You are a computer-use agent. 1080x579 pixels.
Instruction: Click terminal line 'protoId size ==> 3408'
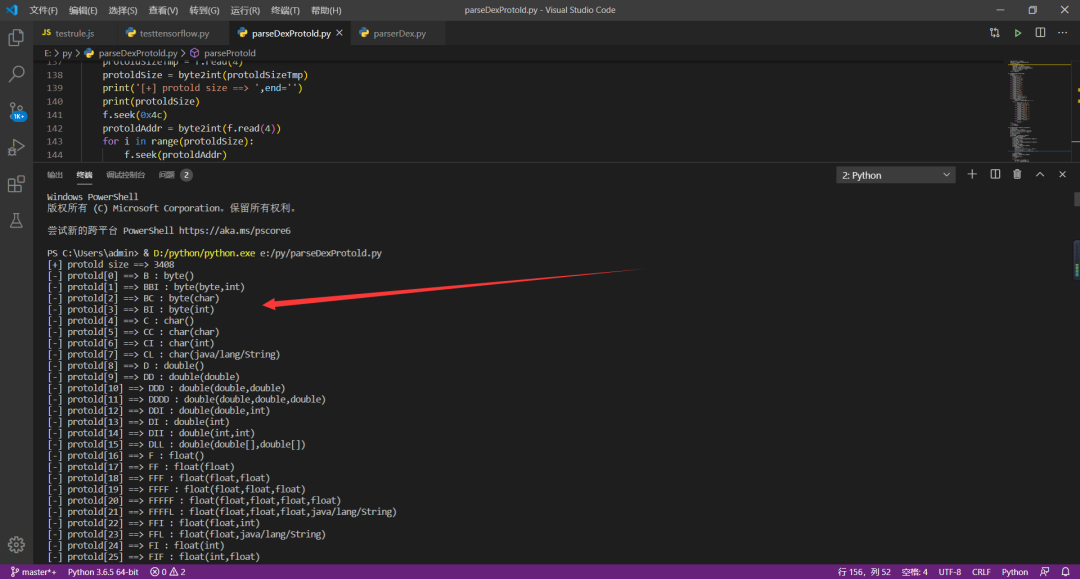(x=111, y=264)
